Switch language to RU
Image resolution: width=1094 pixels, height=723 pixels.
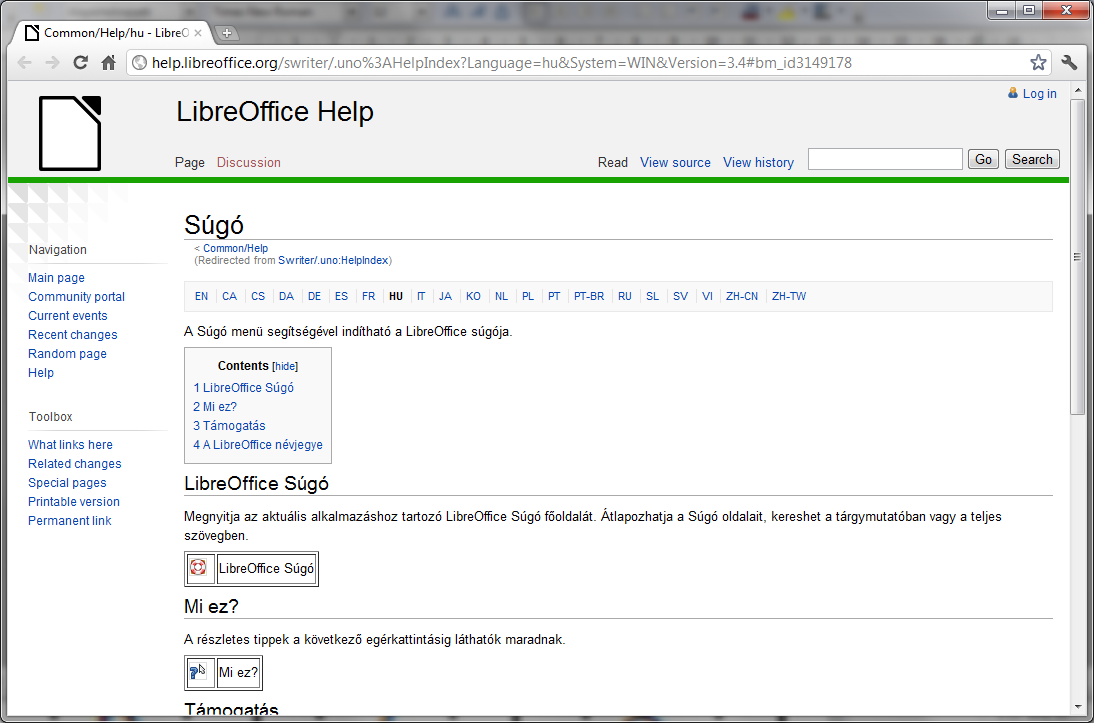point(625,297)
